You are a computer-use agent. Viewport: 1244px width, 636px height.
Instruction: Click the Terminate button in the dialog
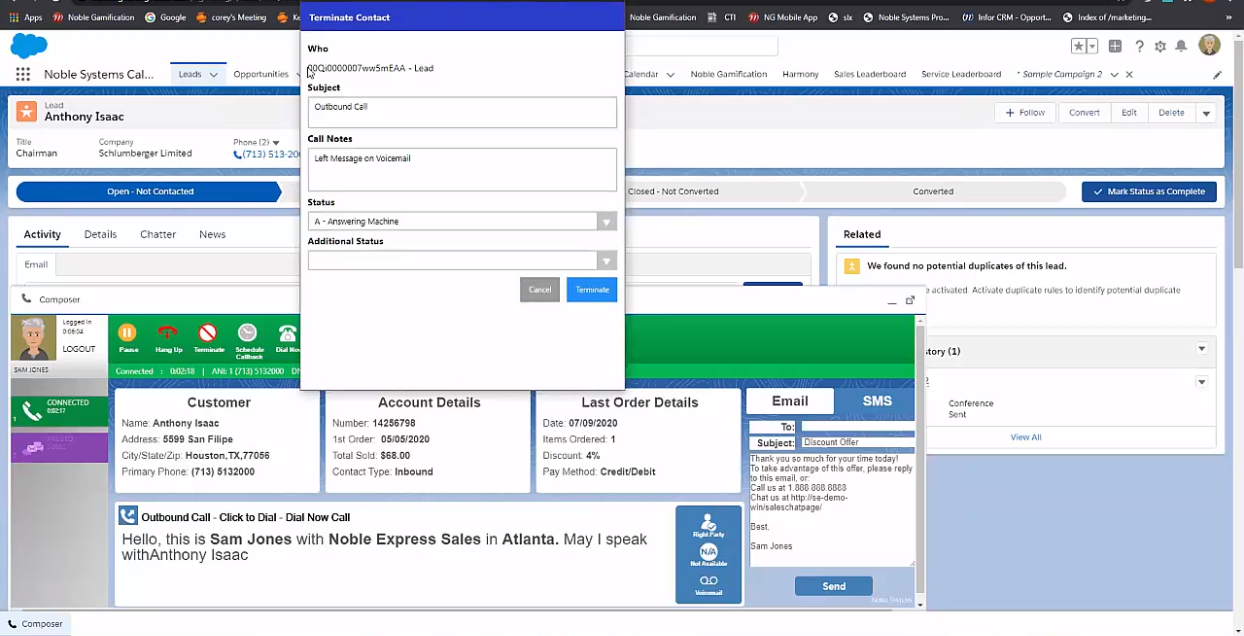[x=591, y=289]
